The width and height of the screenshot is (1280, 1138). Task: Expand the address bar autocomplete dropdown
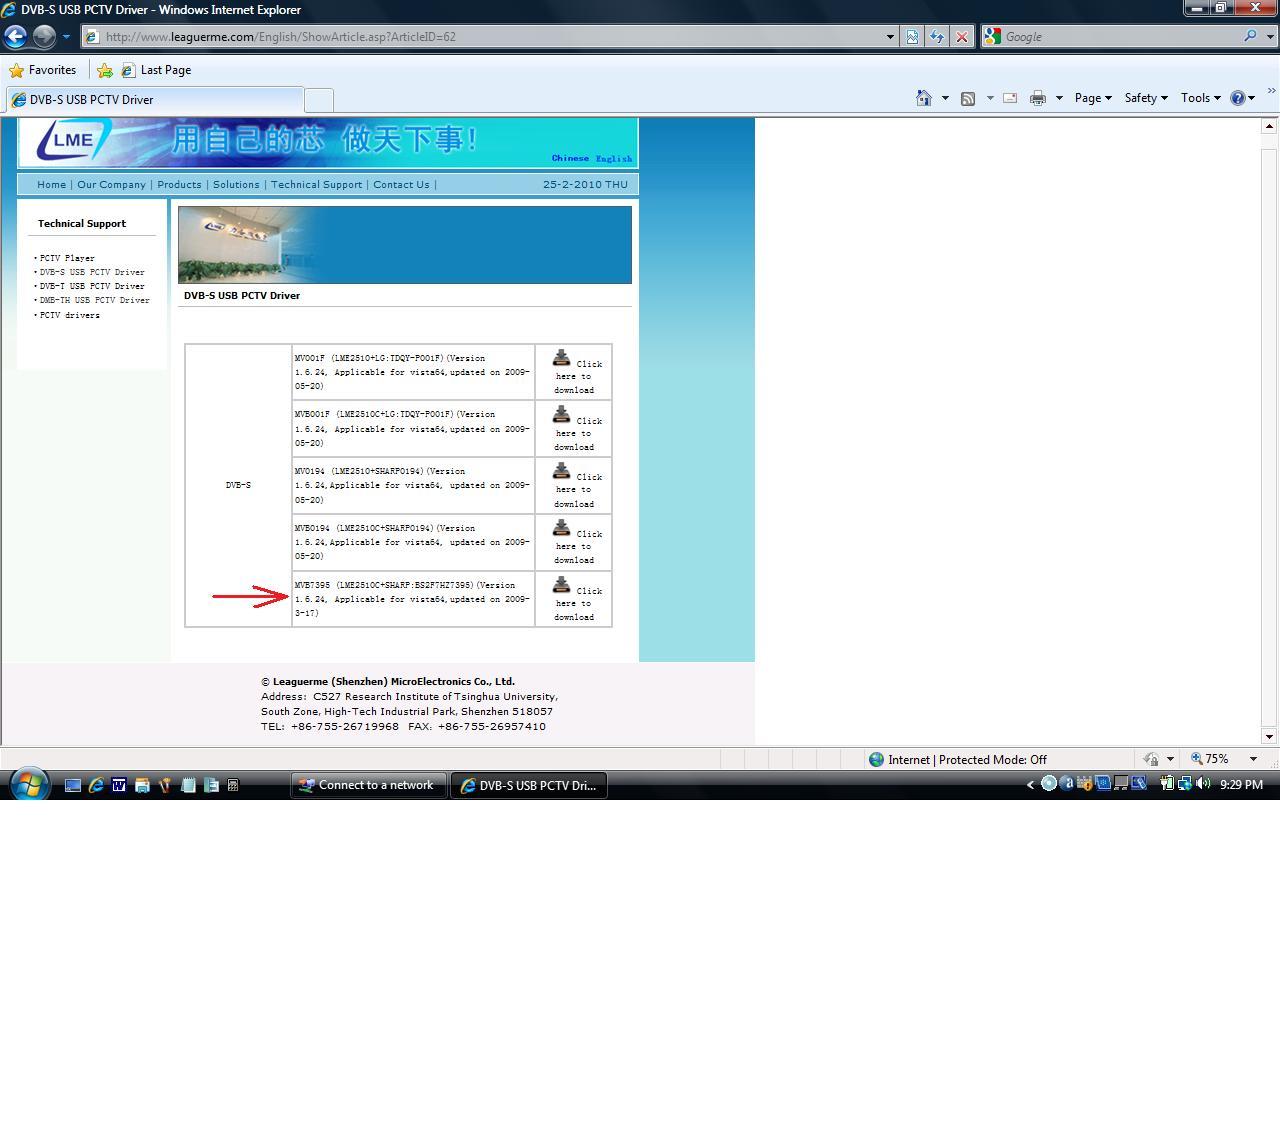890,37
